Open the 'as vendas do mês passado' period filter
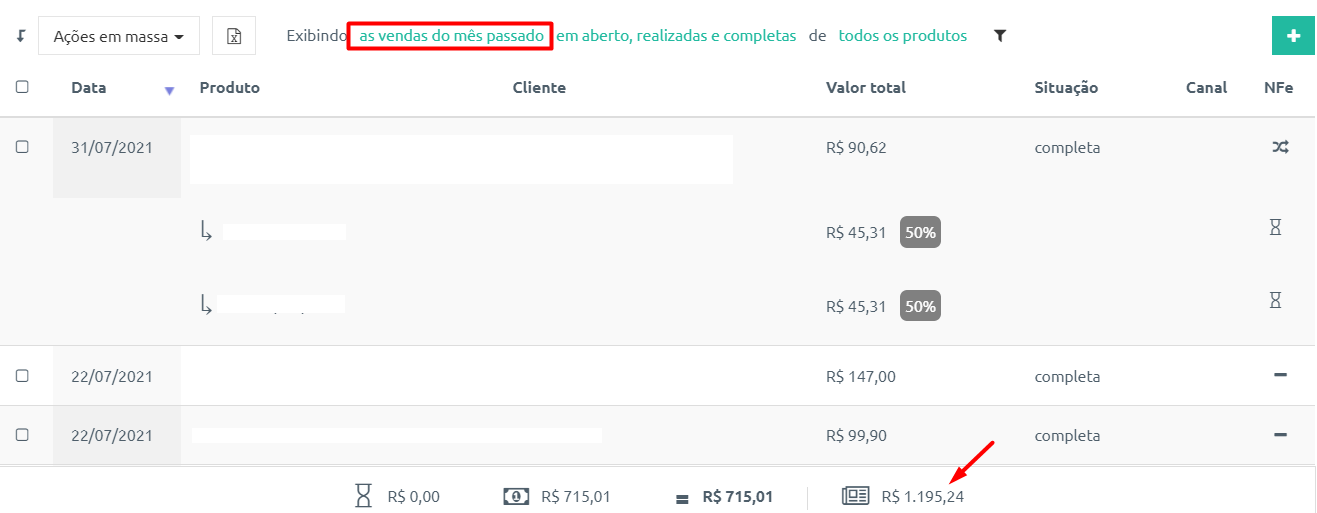The height and width of the screenshot is (513, 1317). coord(452,36)
